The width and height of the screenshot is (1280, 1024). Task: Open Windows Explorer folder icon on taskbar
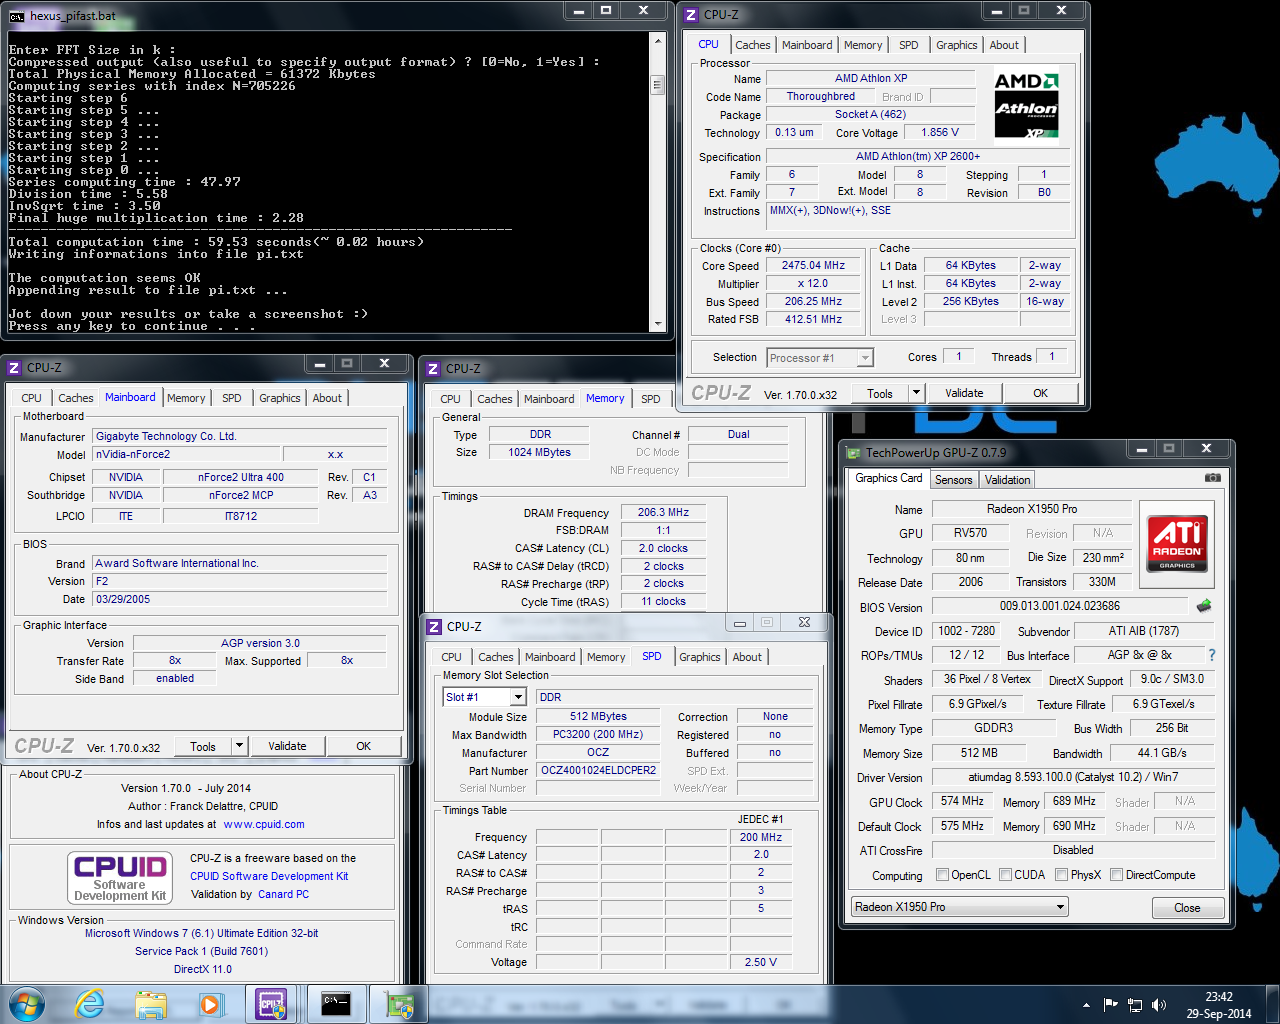point(151,1004)
